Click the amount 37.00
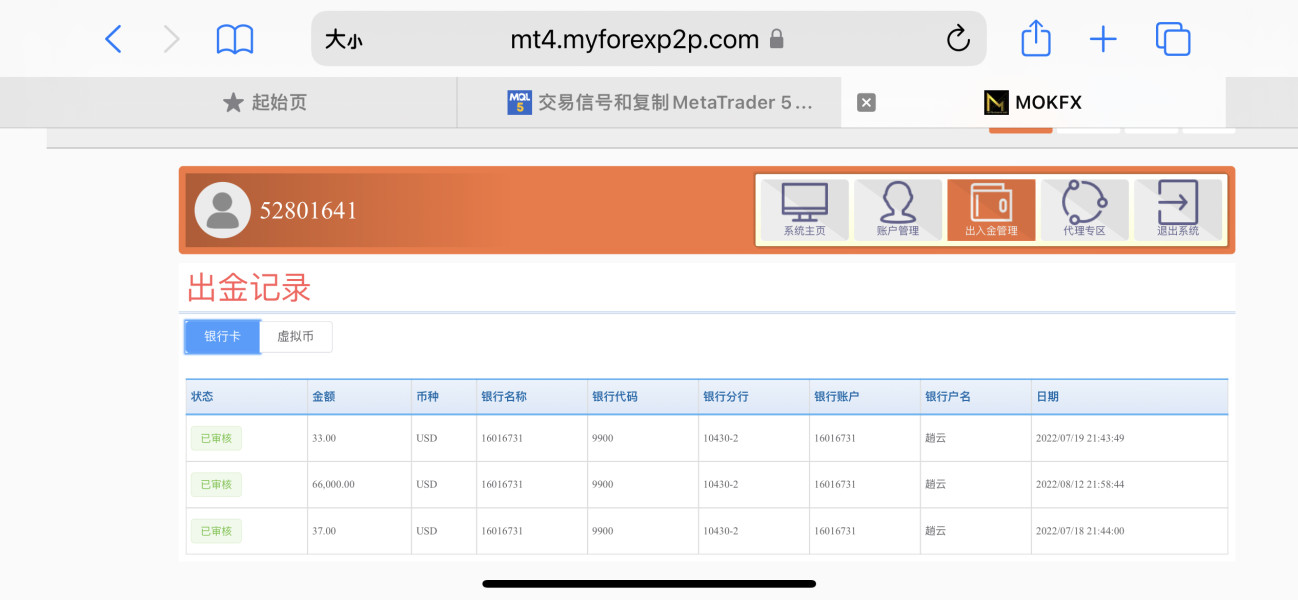This screenshot has width=1298, height=600. [324, 531]
